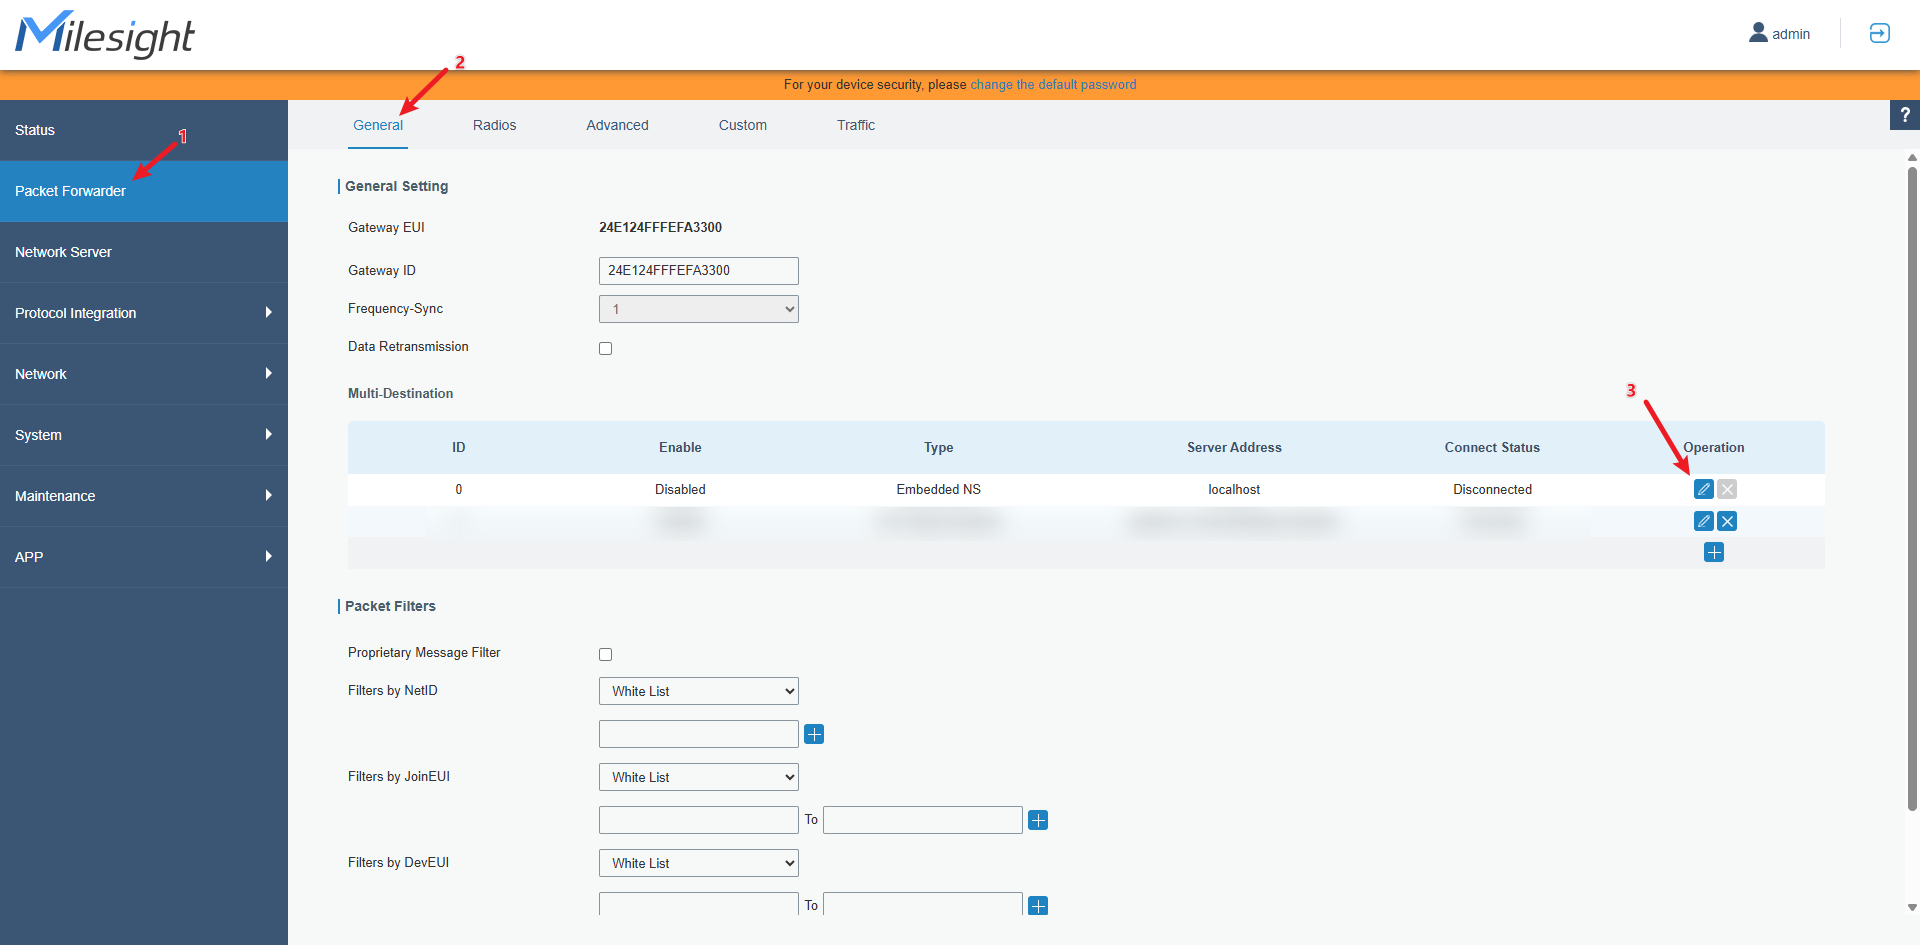Toggle Proprietary Message Filter checkbox
The height and width of the screenshot is (945, 1920).
pyautogui.click(x=605, y=654)
